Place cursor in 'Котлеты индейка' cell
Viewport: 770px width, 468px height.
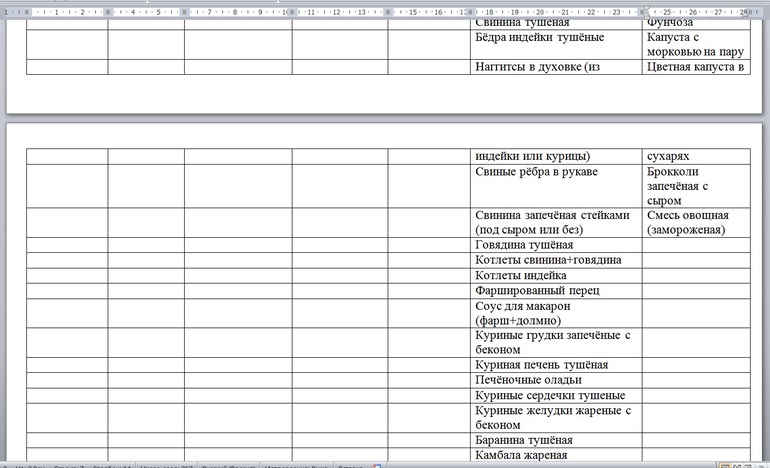coord(521,275)
